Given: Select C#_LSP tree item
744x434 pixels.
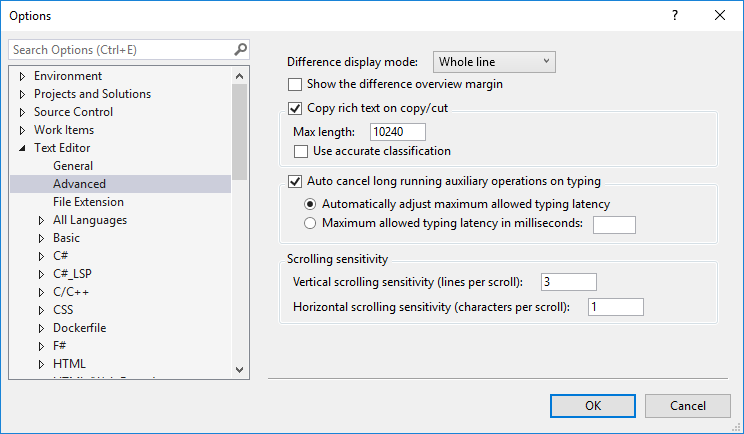Looking at the screenshot, I should (72, 274).
